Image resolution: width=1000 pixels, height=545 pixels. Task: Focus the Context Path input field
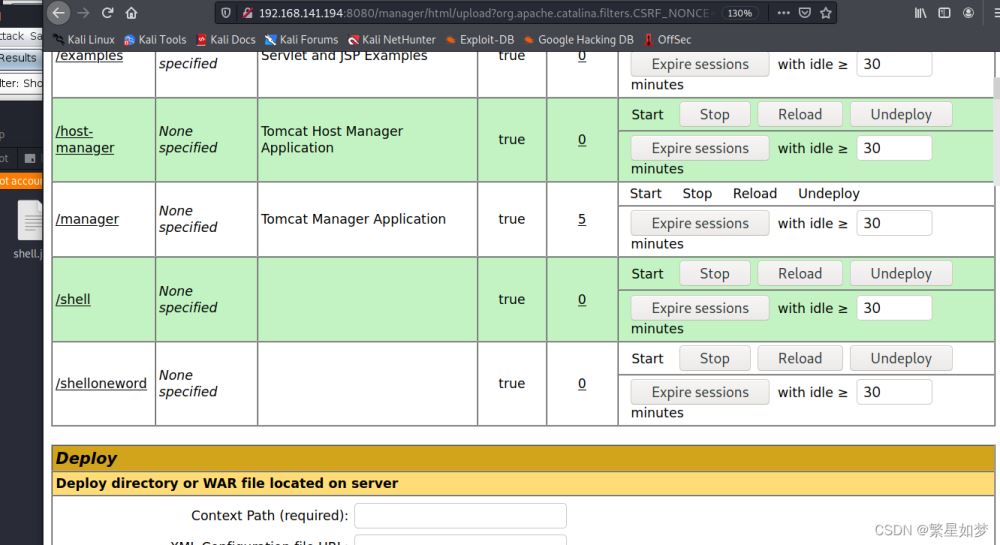click(x=460, y=516)
